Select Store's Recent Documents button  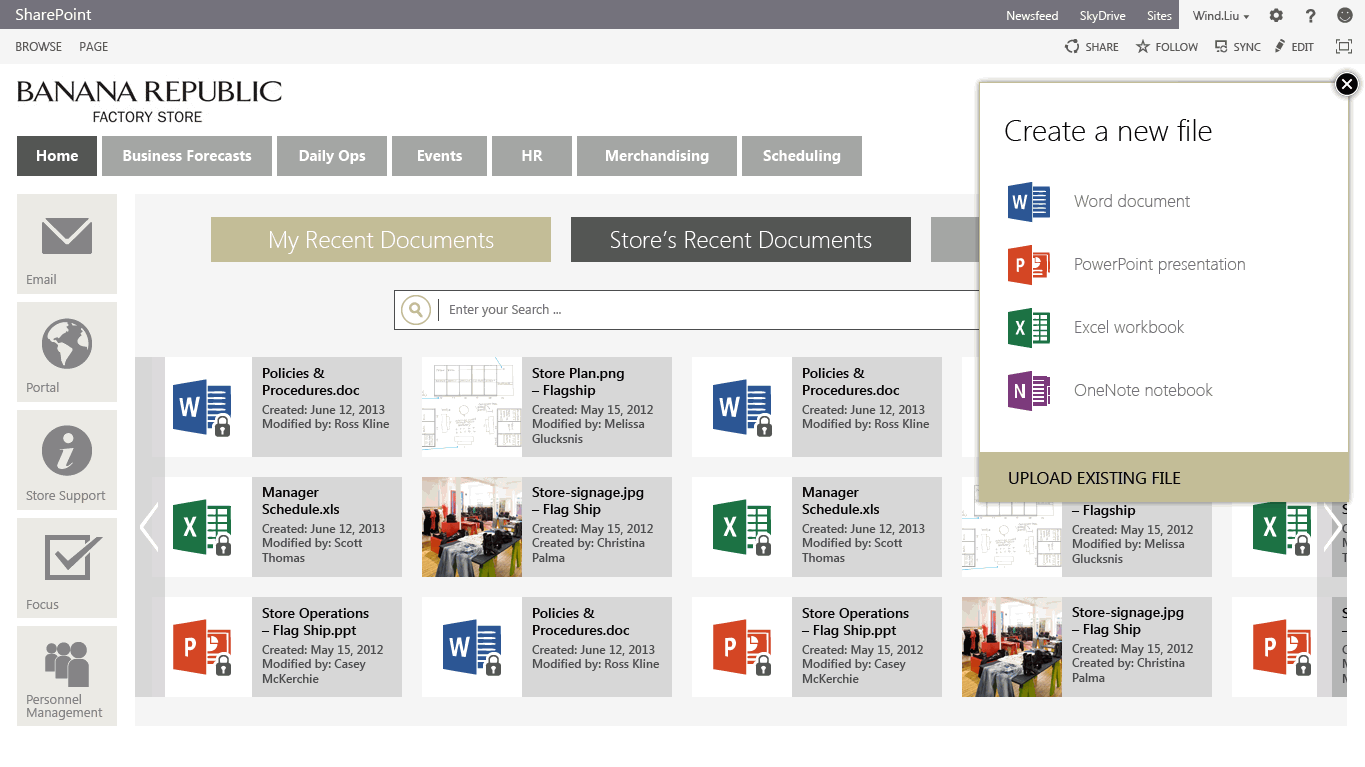[x=741, y=240]
